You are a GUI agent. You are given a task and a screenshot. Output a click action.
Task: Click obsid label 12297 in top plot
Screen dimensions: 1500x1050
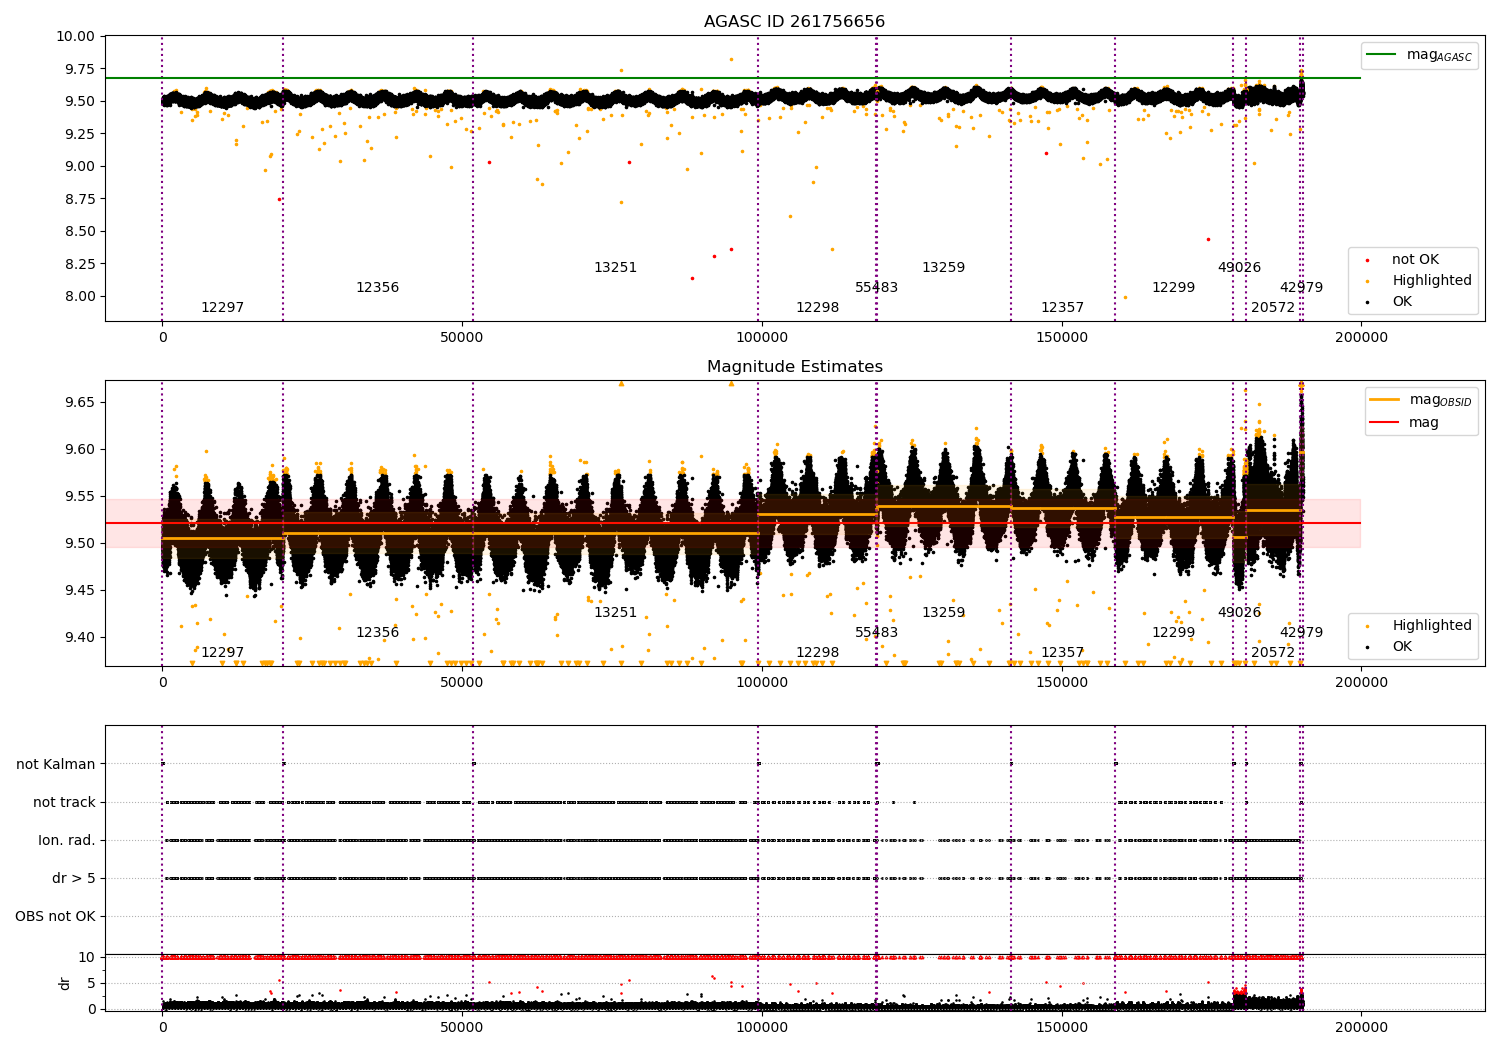click(222, 308)
